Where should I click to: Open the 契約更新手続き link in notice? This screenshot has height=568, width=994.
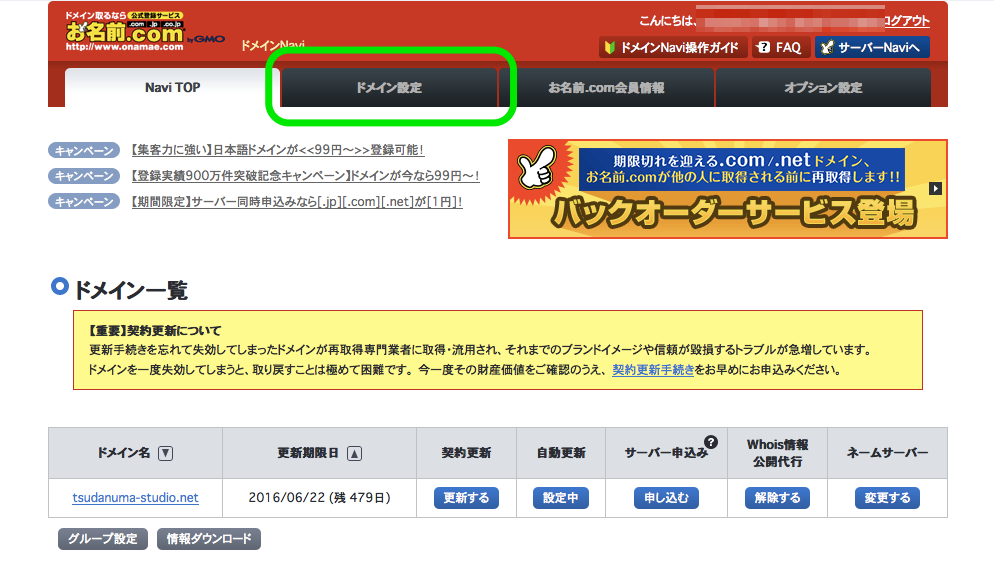coord(653,370)
